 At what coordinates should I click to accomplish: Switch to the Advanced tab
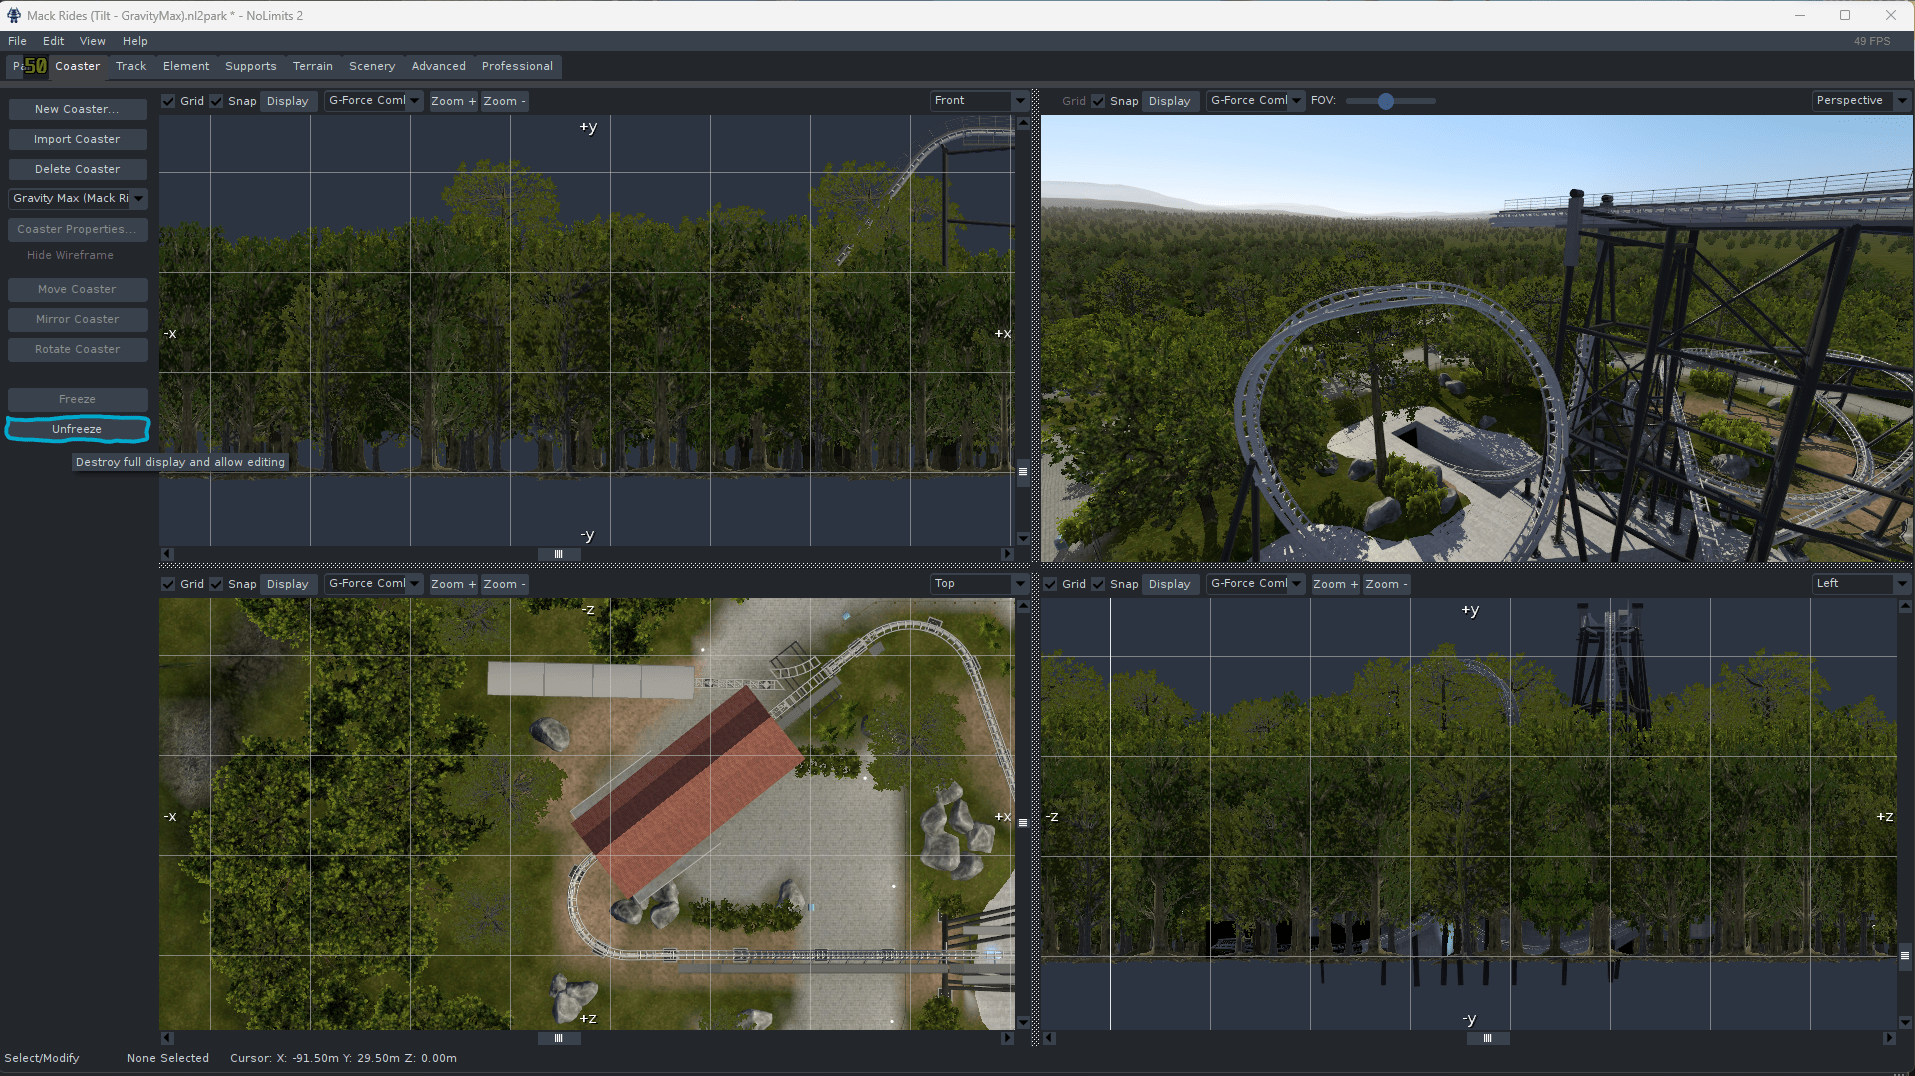click(439, 66)
